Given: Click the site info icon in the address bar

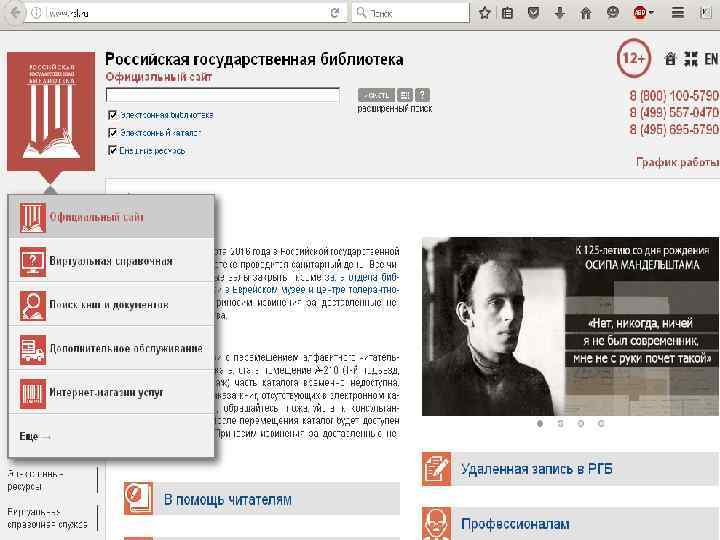Looking at the screenshot, I should pos(36,13).
